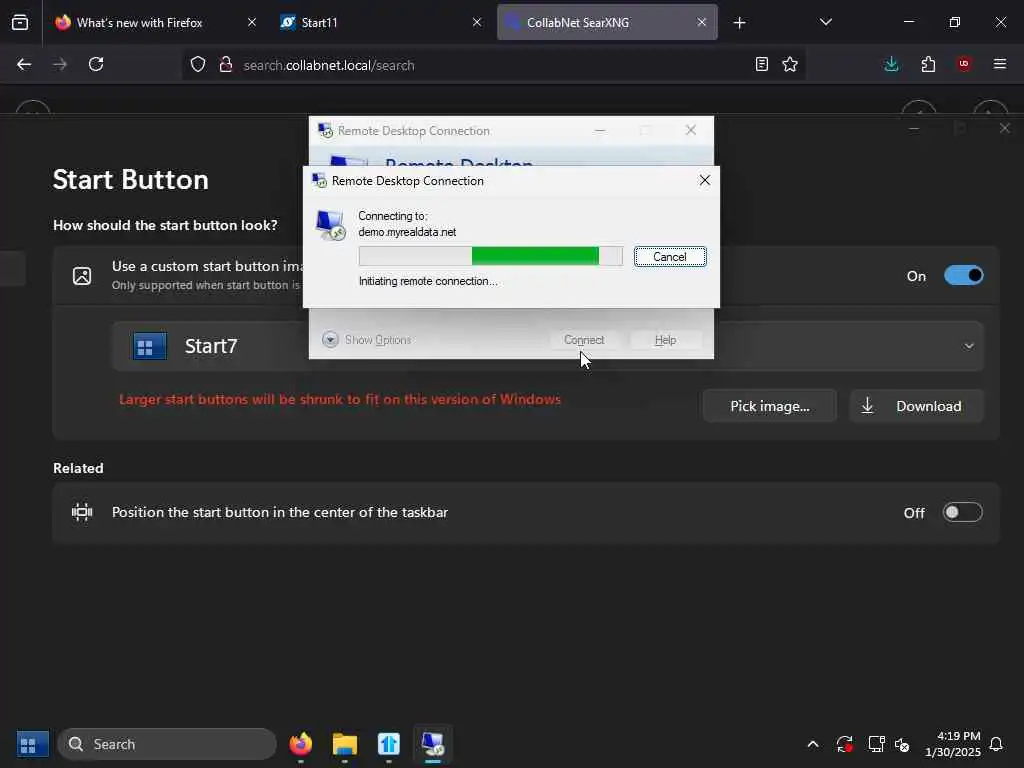Image resolution: width=1024 pixels, height=768 pixels.
Task: Click Connect in Remote Desktop window
Action: point(584,340)
